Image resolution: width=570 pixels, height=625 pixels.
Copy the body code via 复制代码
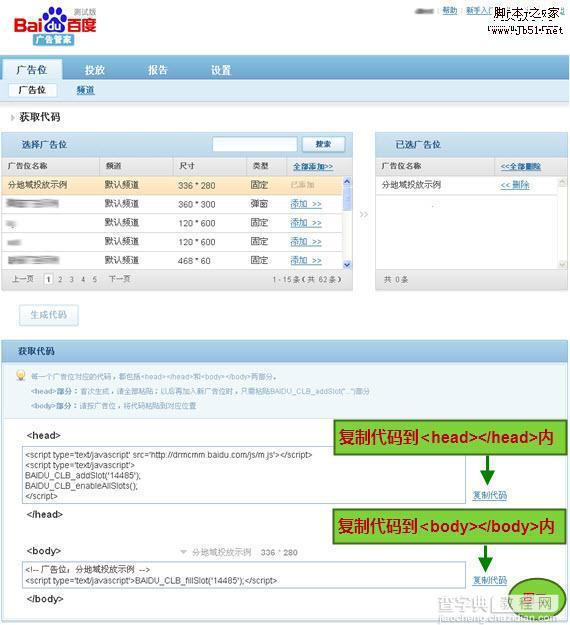click(x=489, y=580)
